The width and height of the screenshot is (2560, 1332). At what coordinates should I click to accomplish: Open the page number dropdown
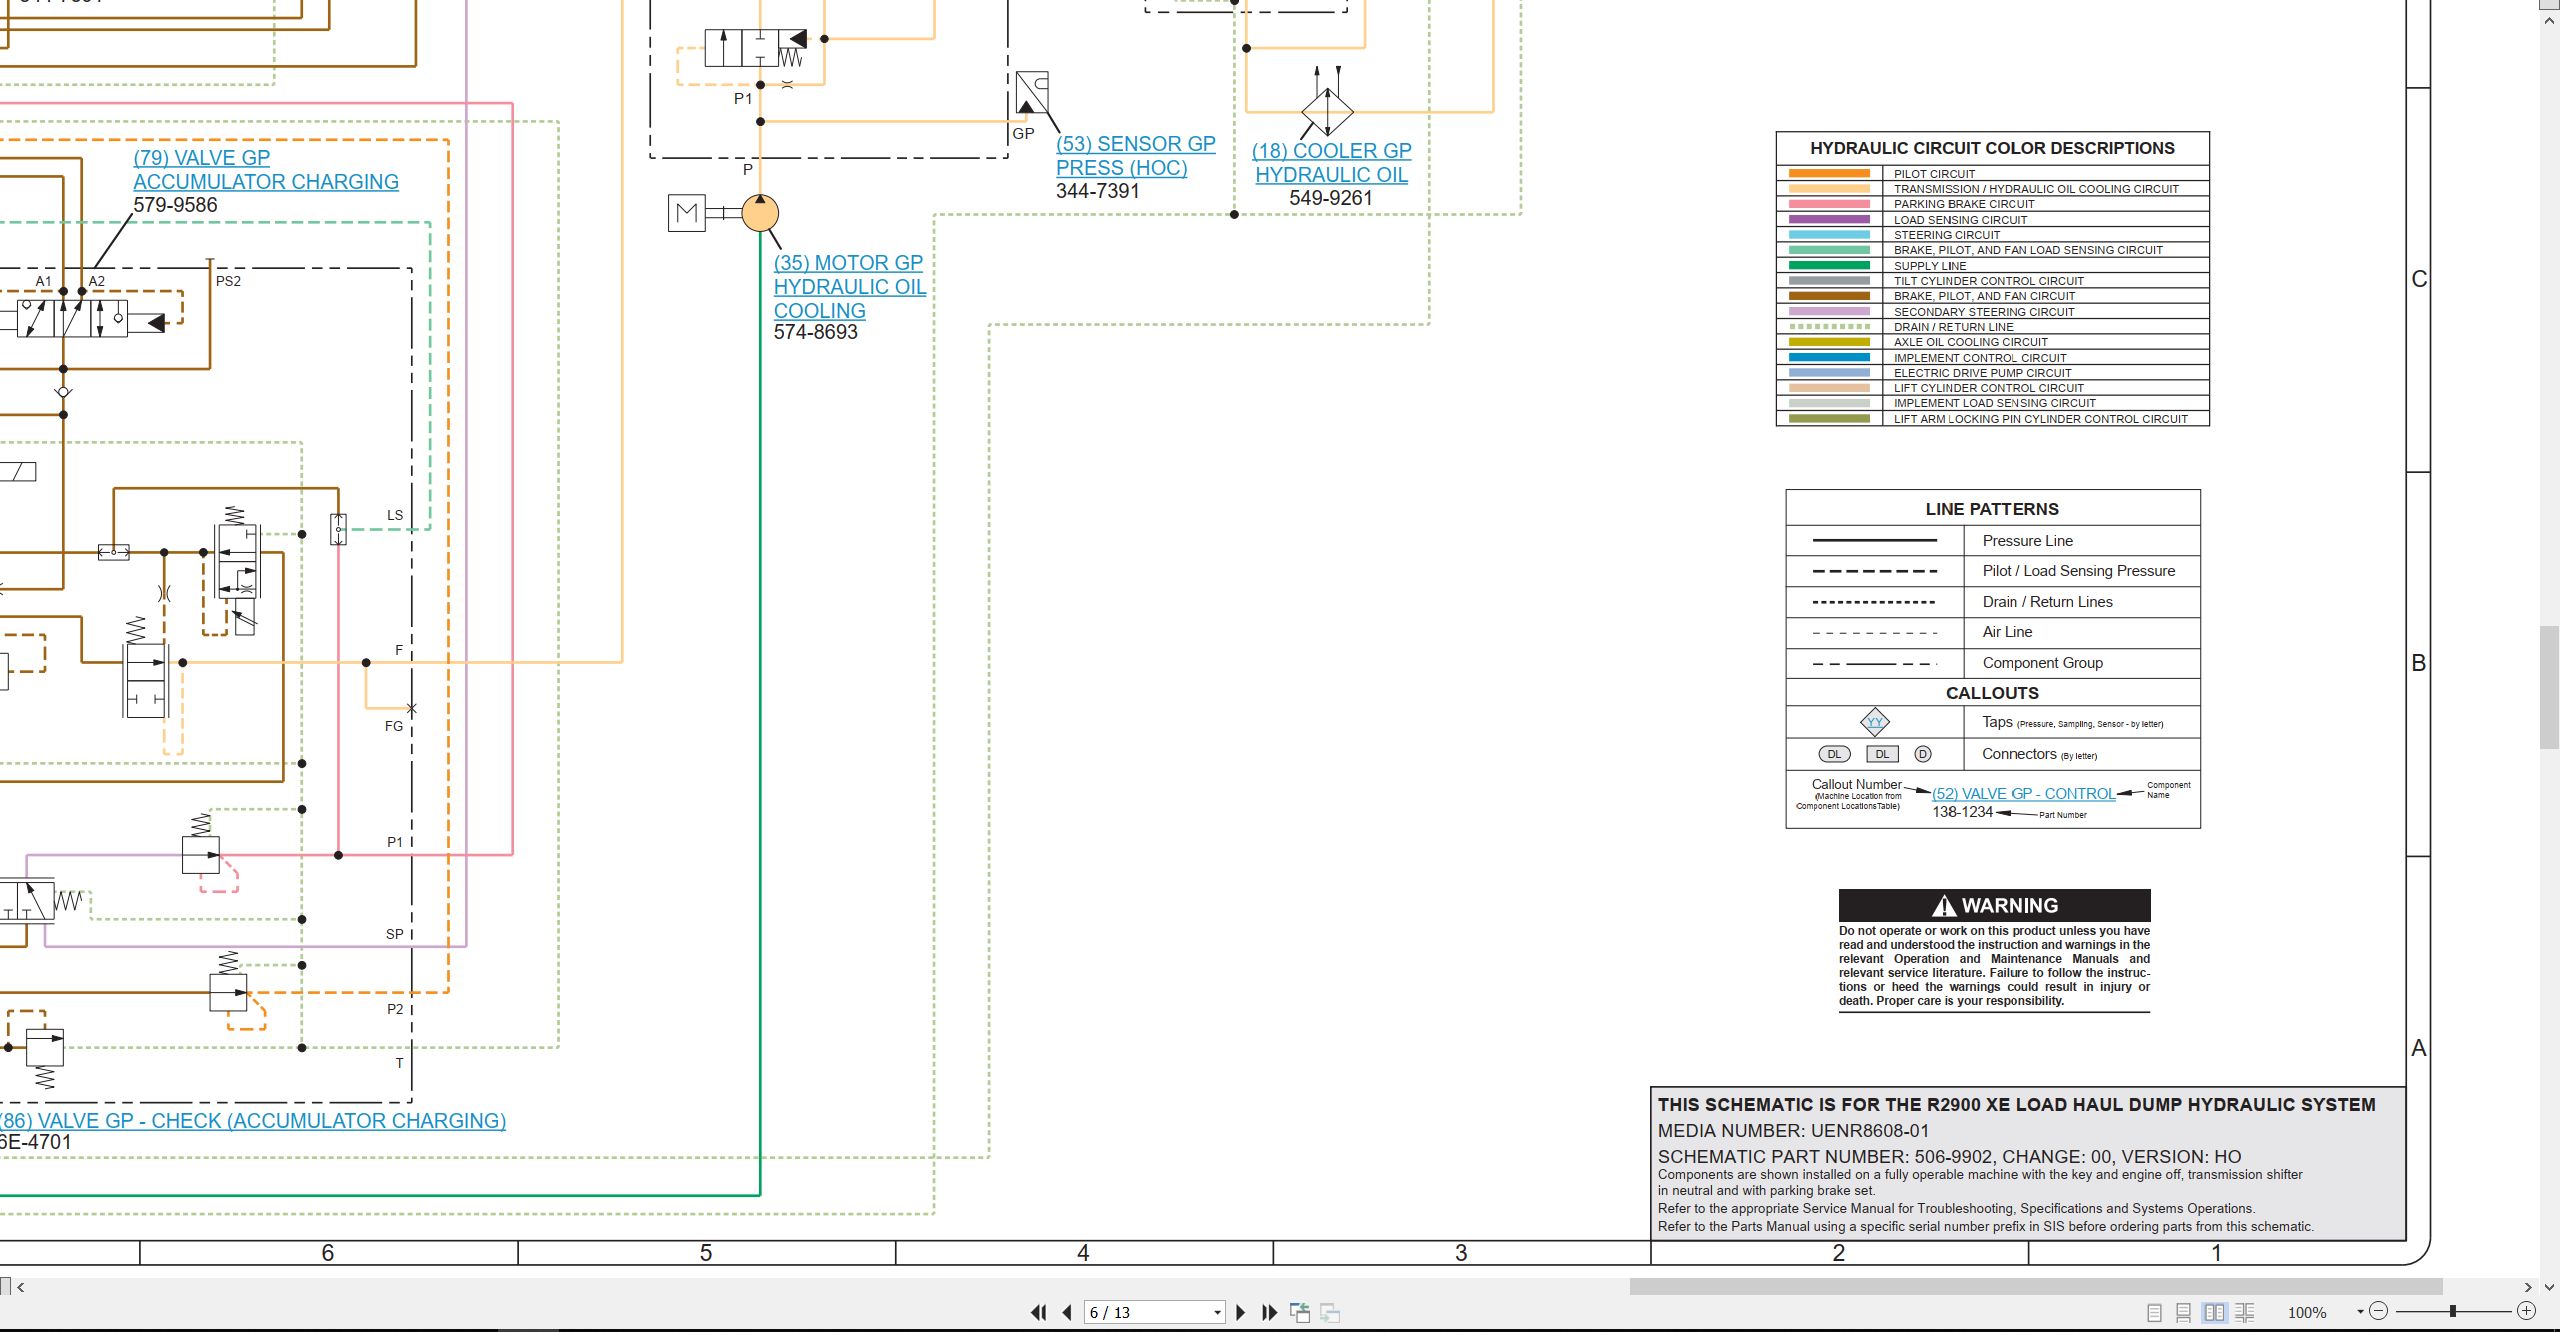[x=1217, y=1313]
